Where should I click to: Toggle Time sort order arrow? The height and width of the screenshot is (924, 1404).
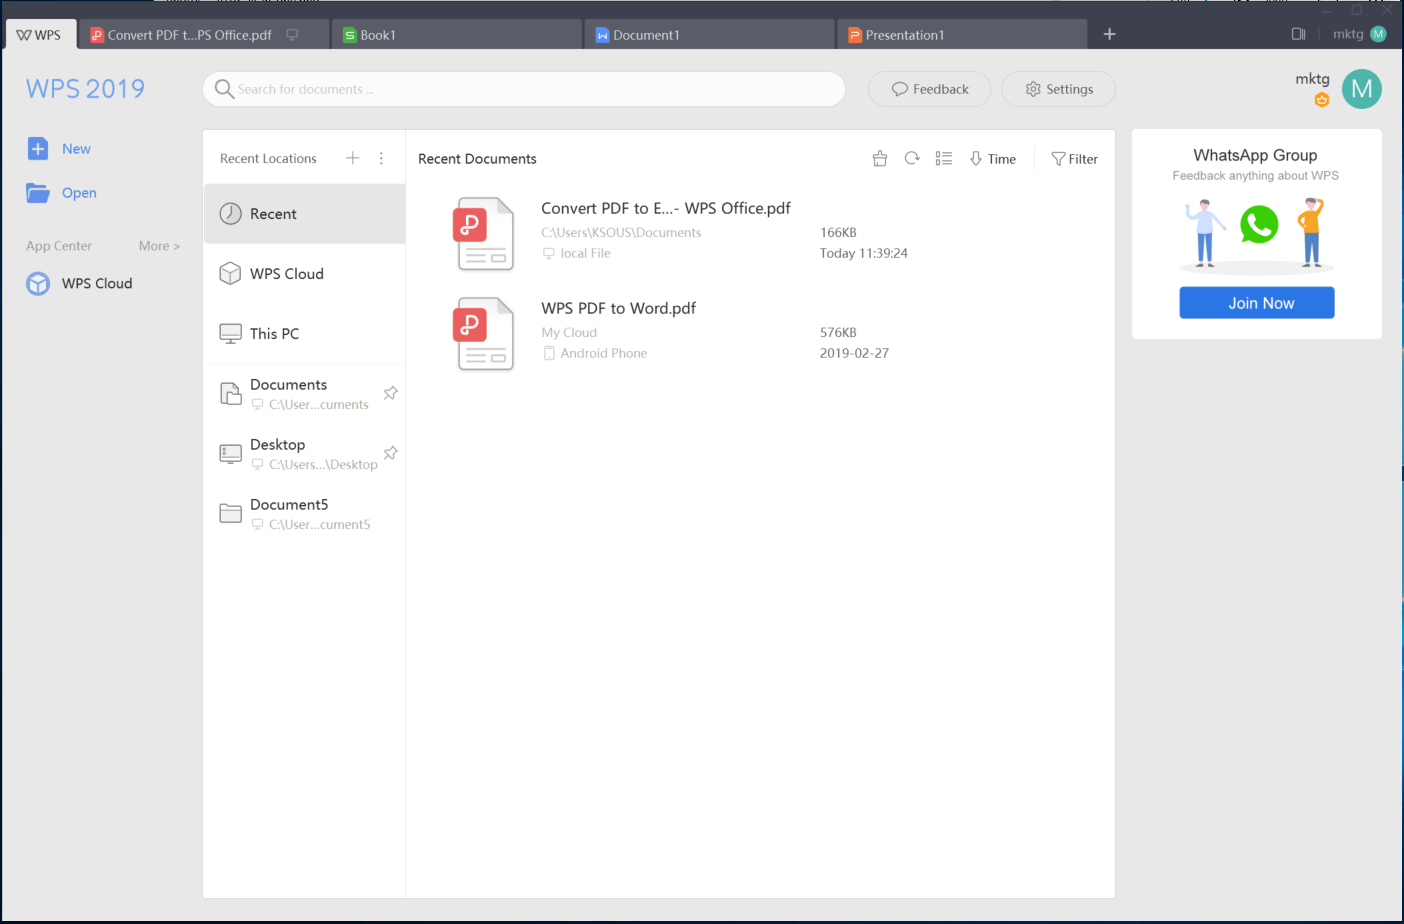click(x=974, y=158)
